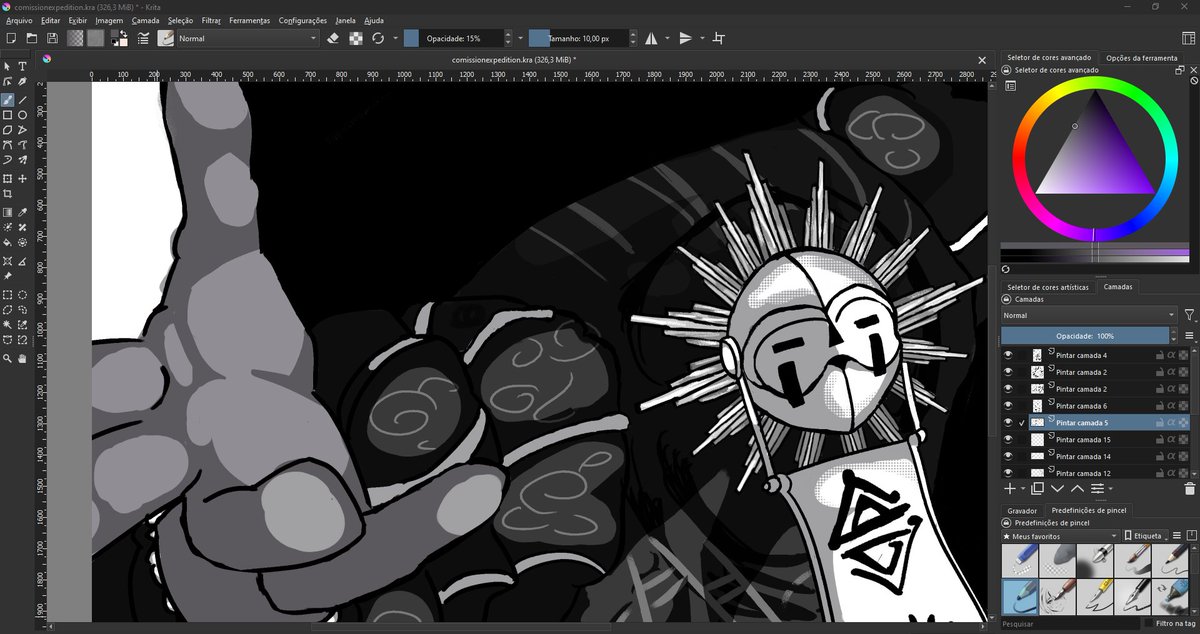Open the Filtrar menu
The height and width of the screenshot is (634, 1200).
(x=211, y=20)
